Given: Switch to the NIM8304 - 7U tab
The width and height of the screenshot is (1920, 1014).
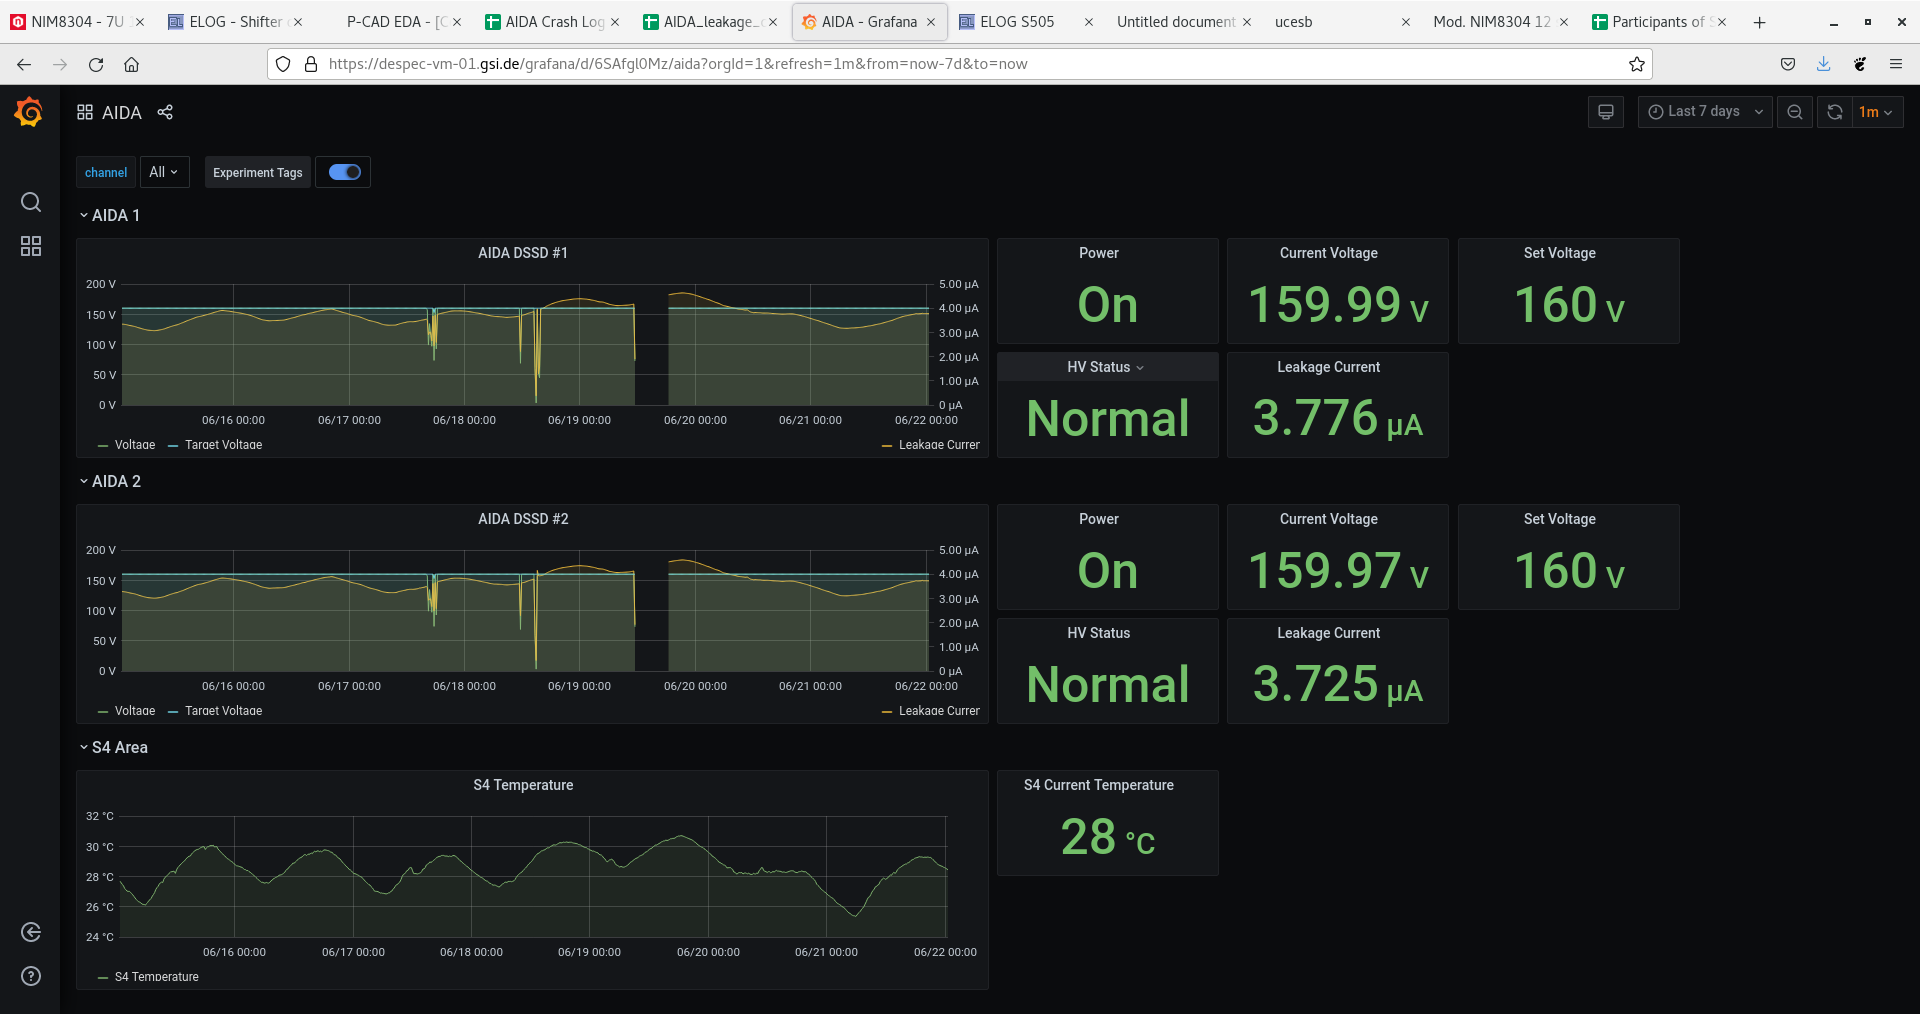Looking at the screenshot, I should [x=78, y=22].
